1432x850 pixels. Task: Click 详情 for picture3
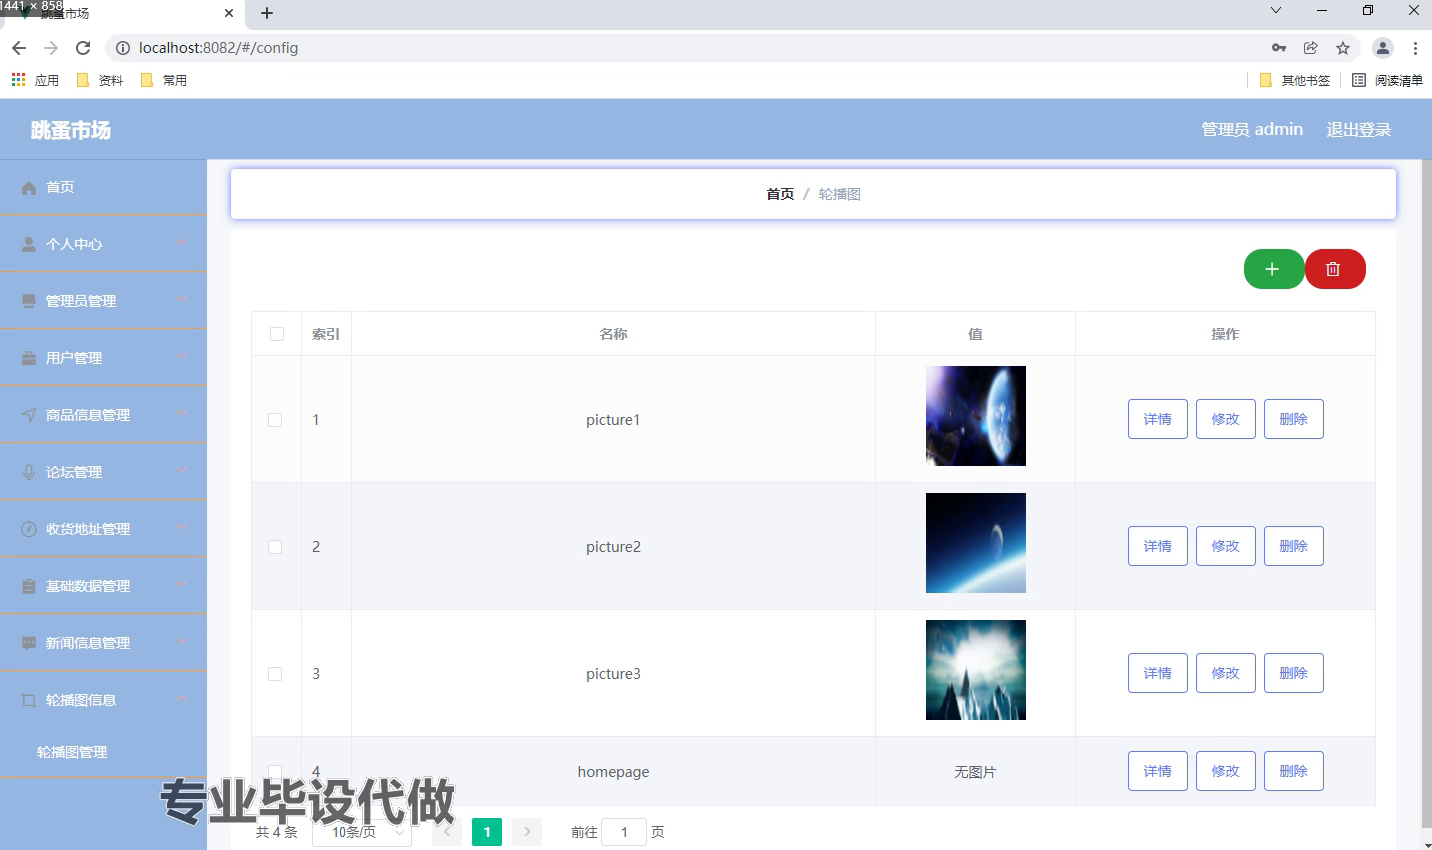coord(1158,673)
